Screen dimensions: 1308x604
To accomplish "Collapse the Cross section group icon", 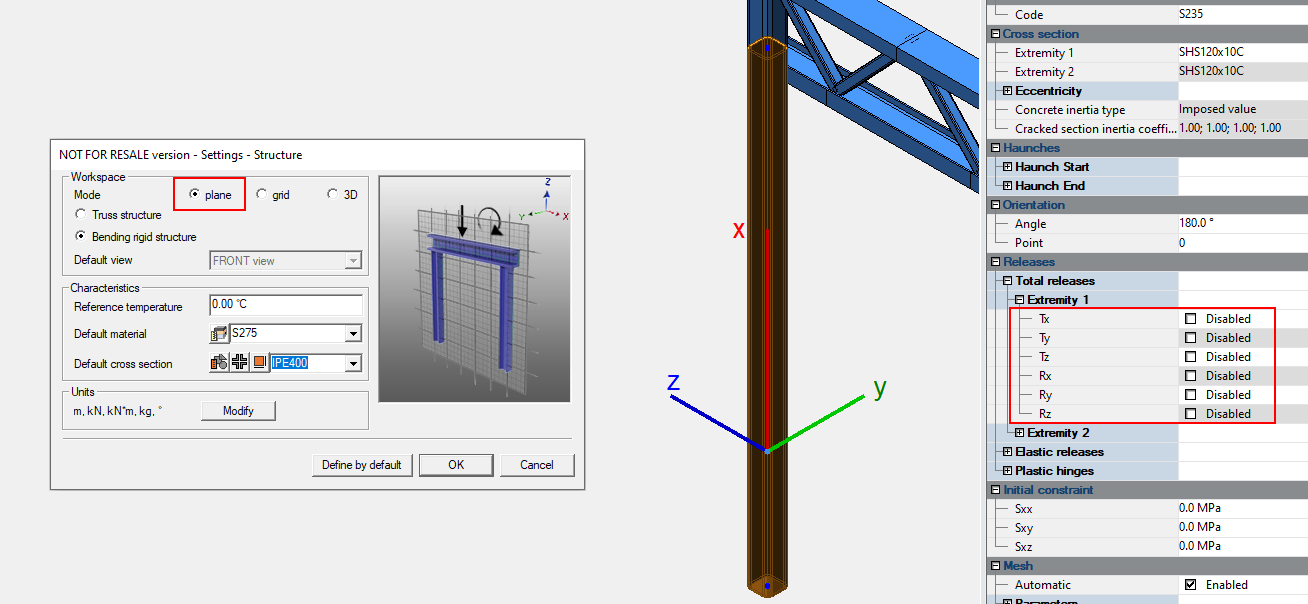I will tap(996, 34).
